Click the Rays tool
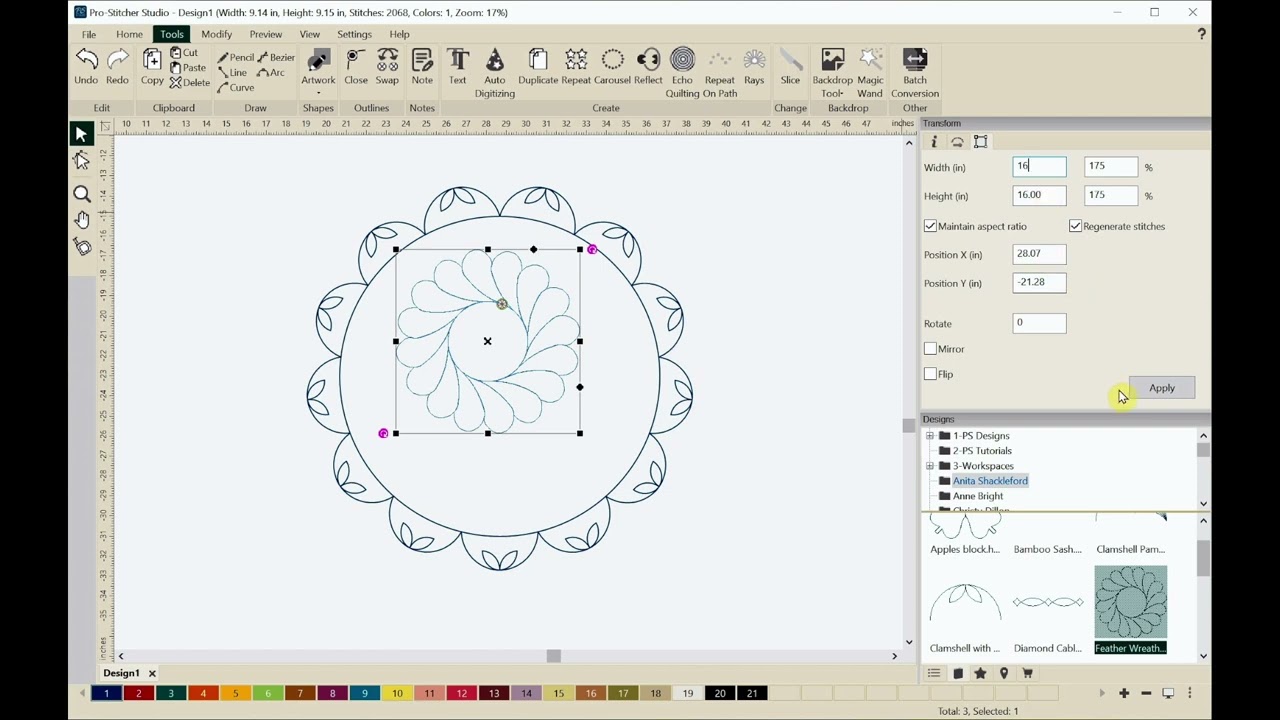The image size is (1280, 720). pyautogui.click(x=754, y=67)
